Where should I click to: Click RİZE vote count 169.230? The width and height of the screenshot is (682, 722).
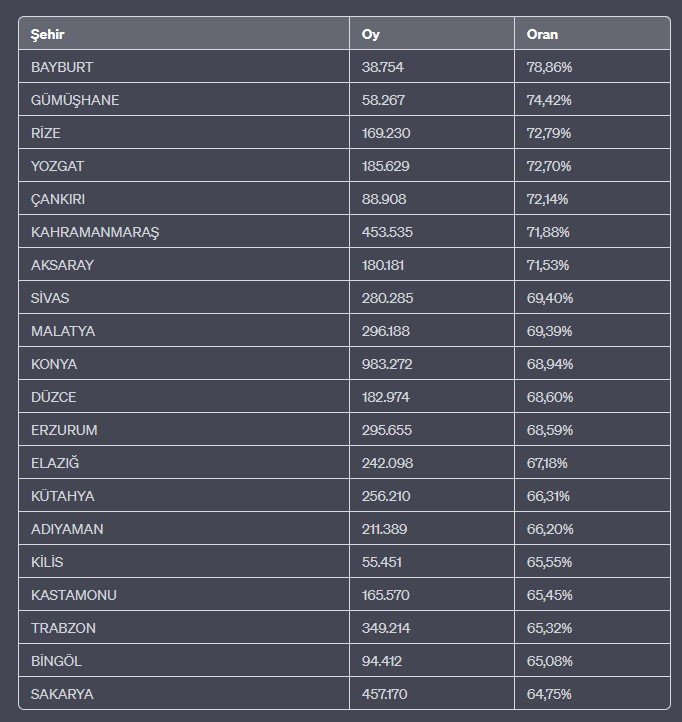pyautogui.click(x=386, y=133)
